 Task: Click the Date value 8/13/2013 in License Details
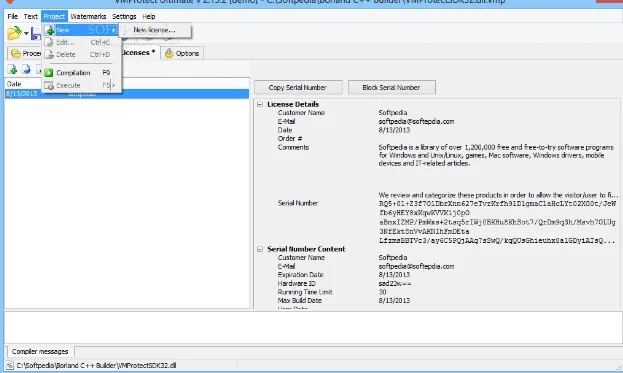[x=394, y=130]
